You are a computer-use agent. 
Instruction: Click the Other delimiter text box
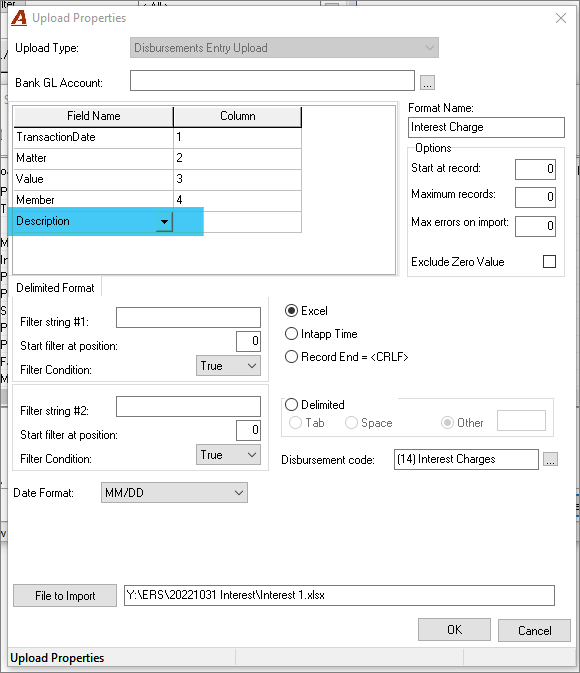point(521,421)
